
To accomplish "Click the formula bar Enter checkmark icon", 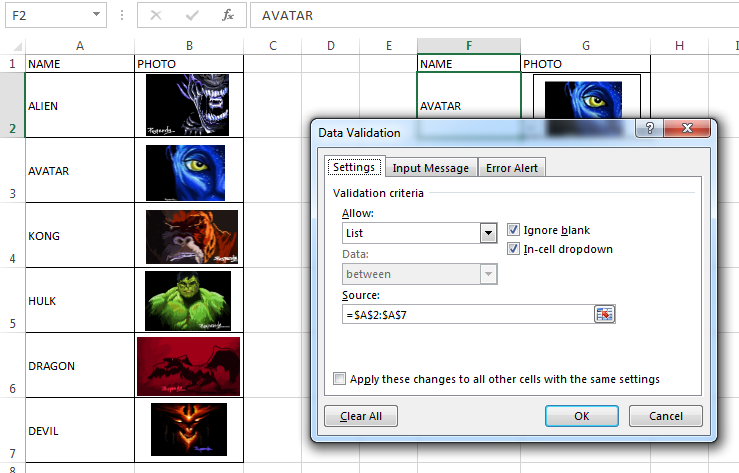I will (x=192, y=16).
